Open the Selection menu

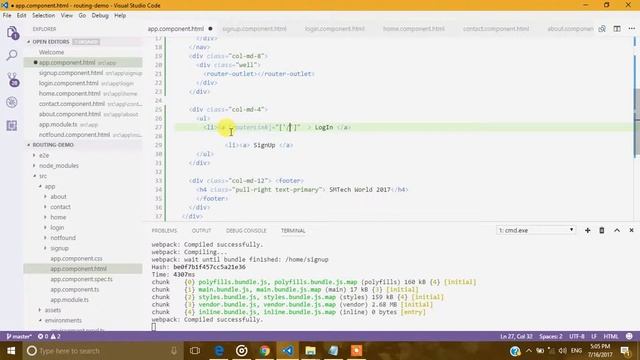click(x=43, y=16)
